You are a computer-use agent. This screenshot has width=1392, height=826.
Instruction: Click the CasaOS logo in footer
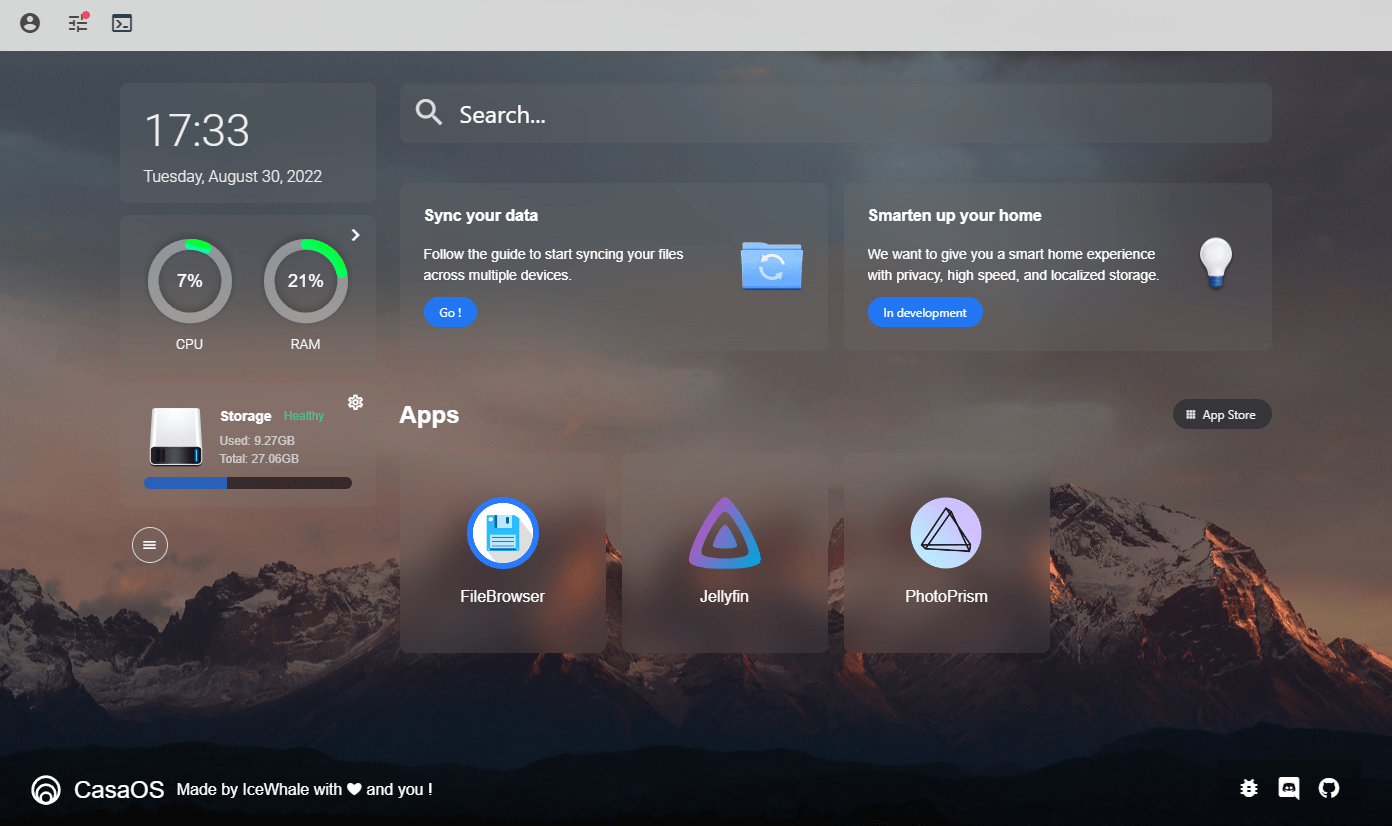click(x=46, y=790)
